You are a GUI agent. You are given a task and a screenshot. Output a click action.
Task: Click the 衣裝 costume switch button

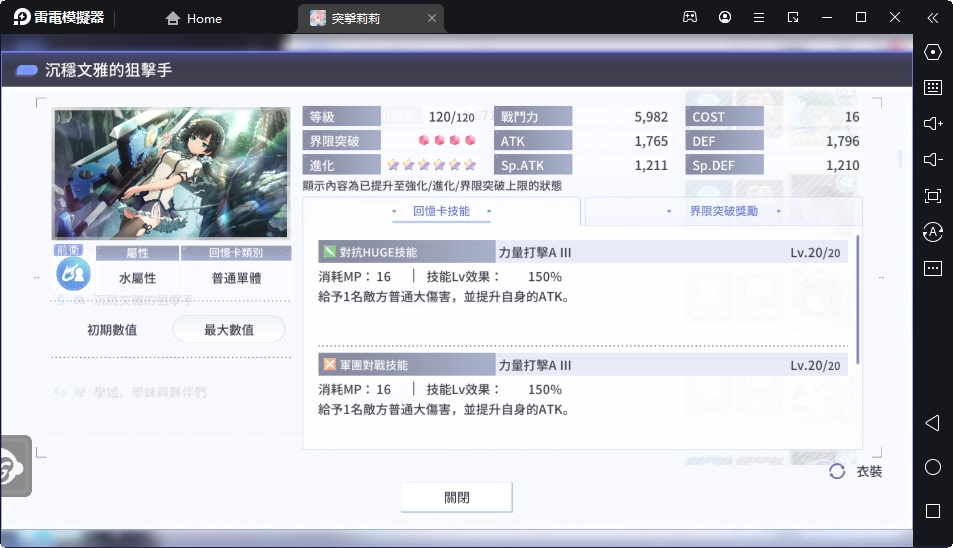(856, 471)
